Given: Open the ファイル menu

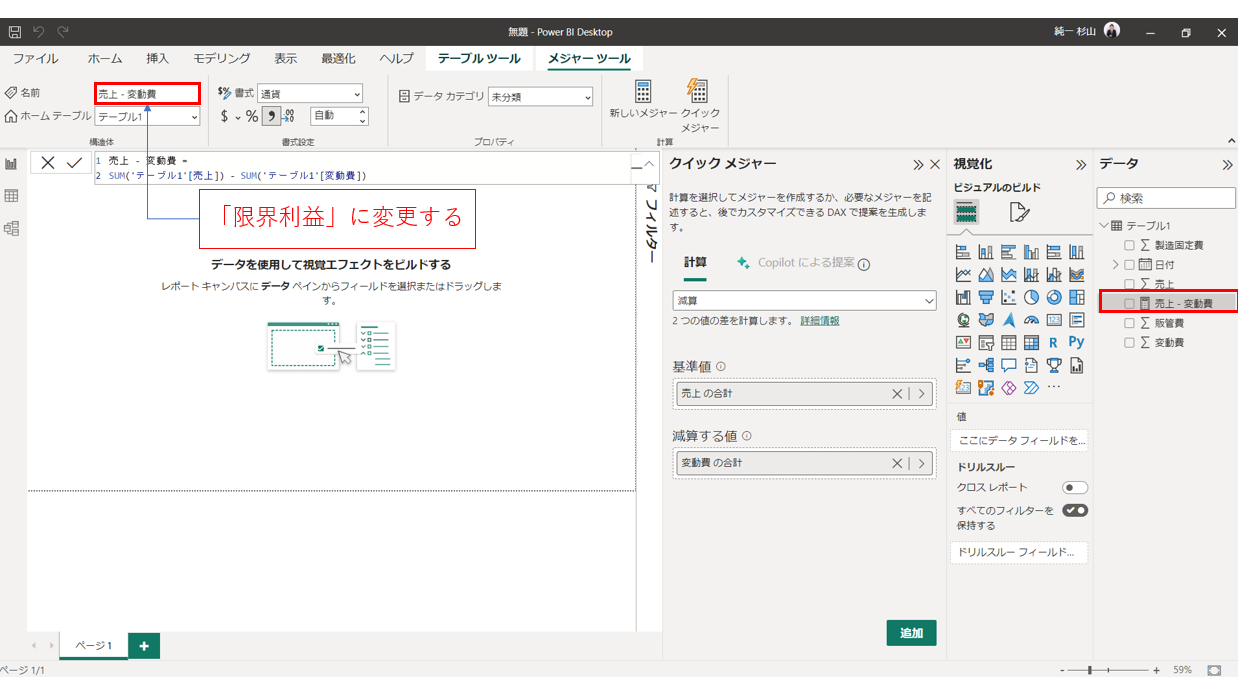Looking at the screenshot, I should (x=35, y=59).
